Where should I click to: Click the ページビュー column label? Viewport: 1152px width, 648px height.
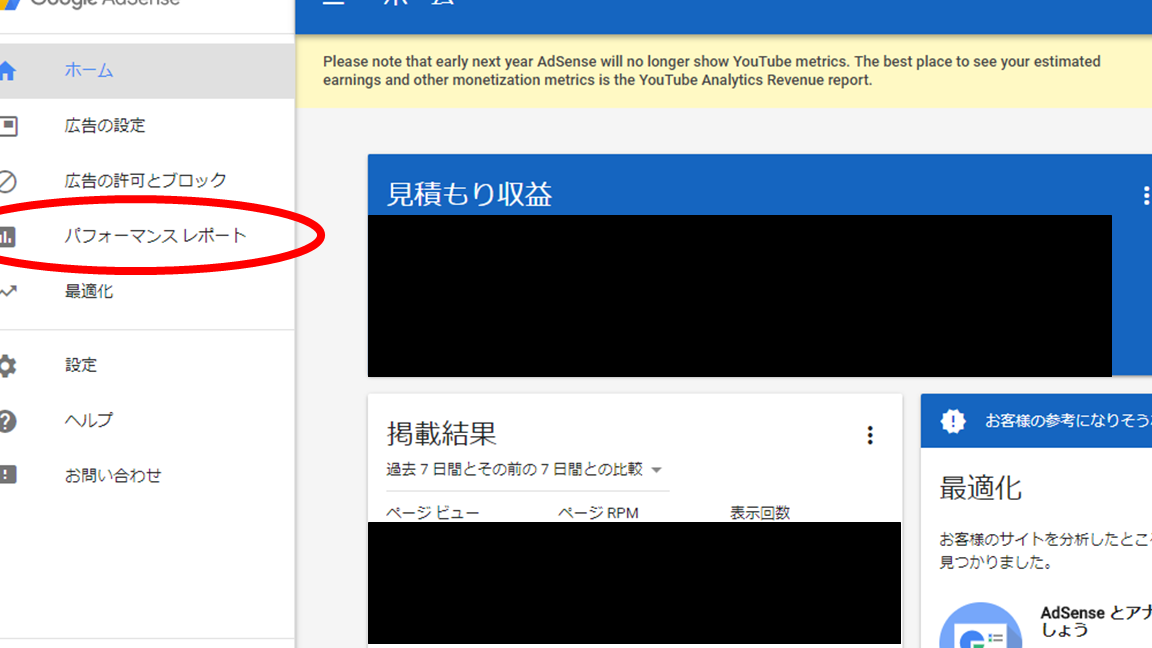pos(433,513)
